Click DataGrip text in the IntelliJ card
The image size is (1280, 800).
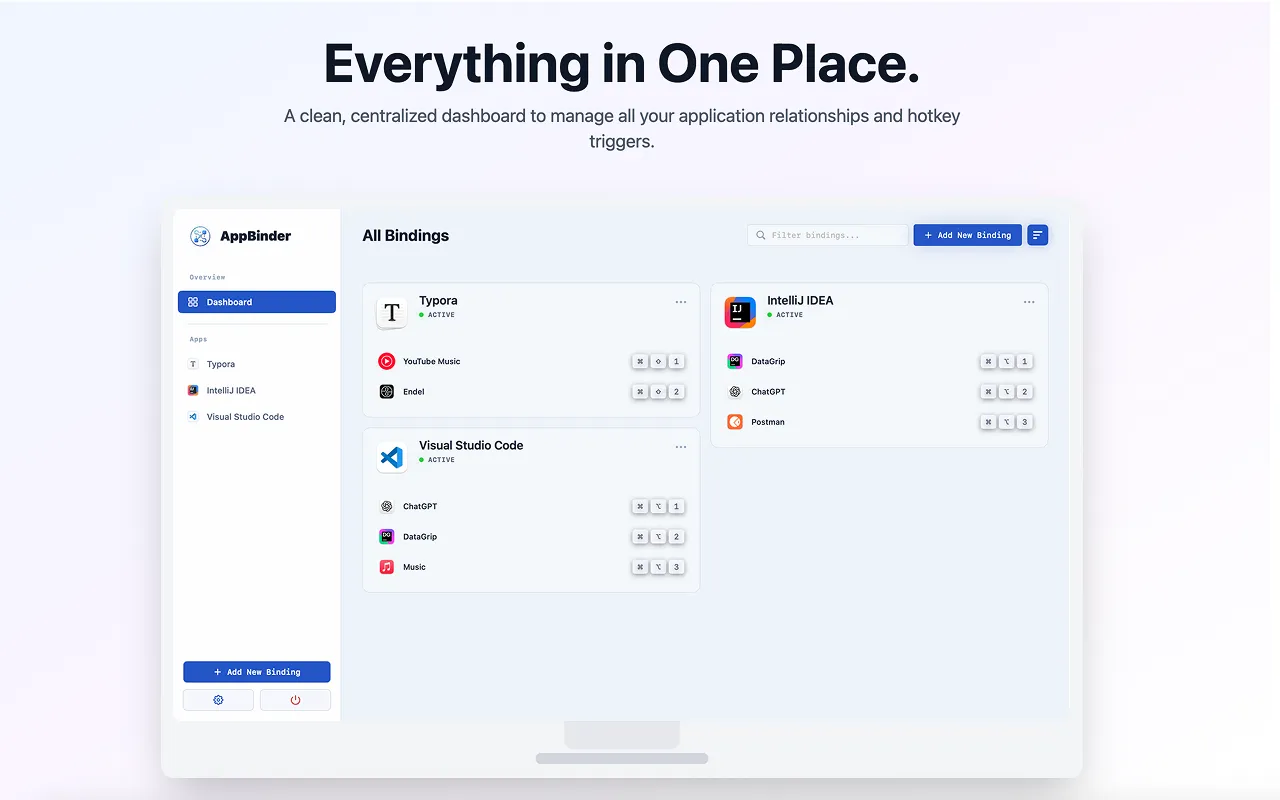(x=768, y=361)
